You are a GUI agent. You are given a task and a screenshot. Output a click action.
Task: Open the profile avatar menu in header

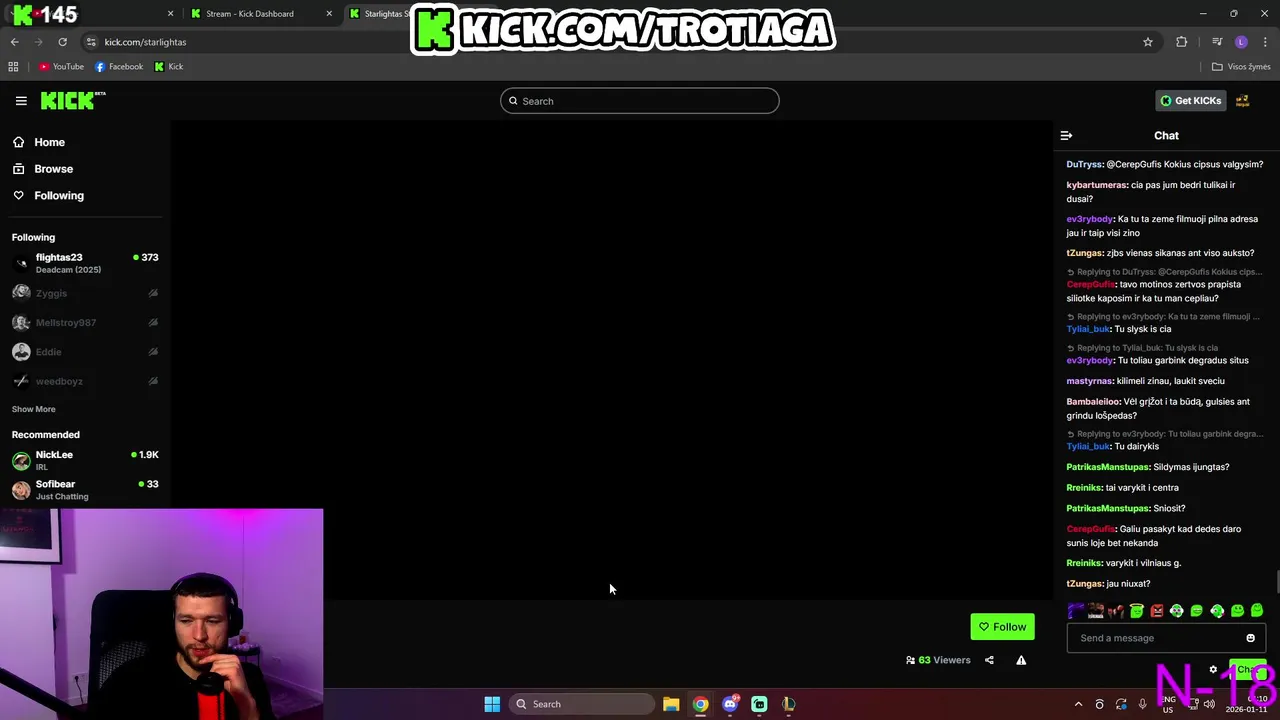(1243, 101)
